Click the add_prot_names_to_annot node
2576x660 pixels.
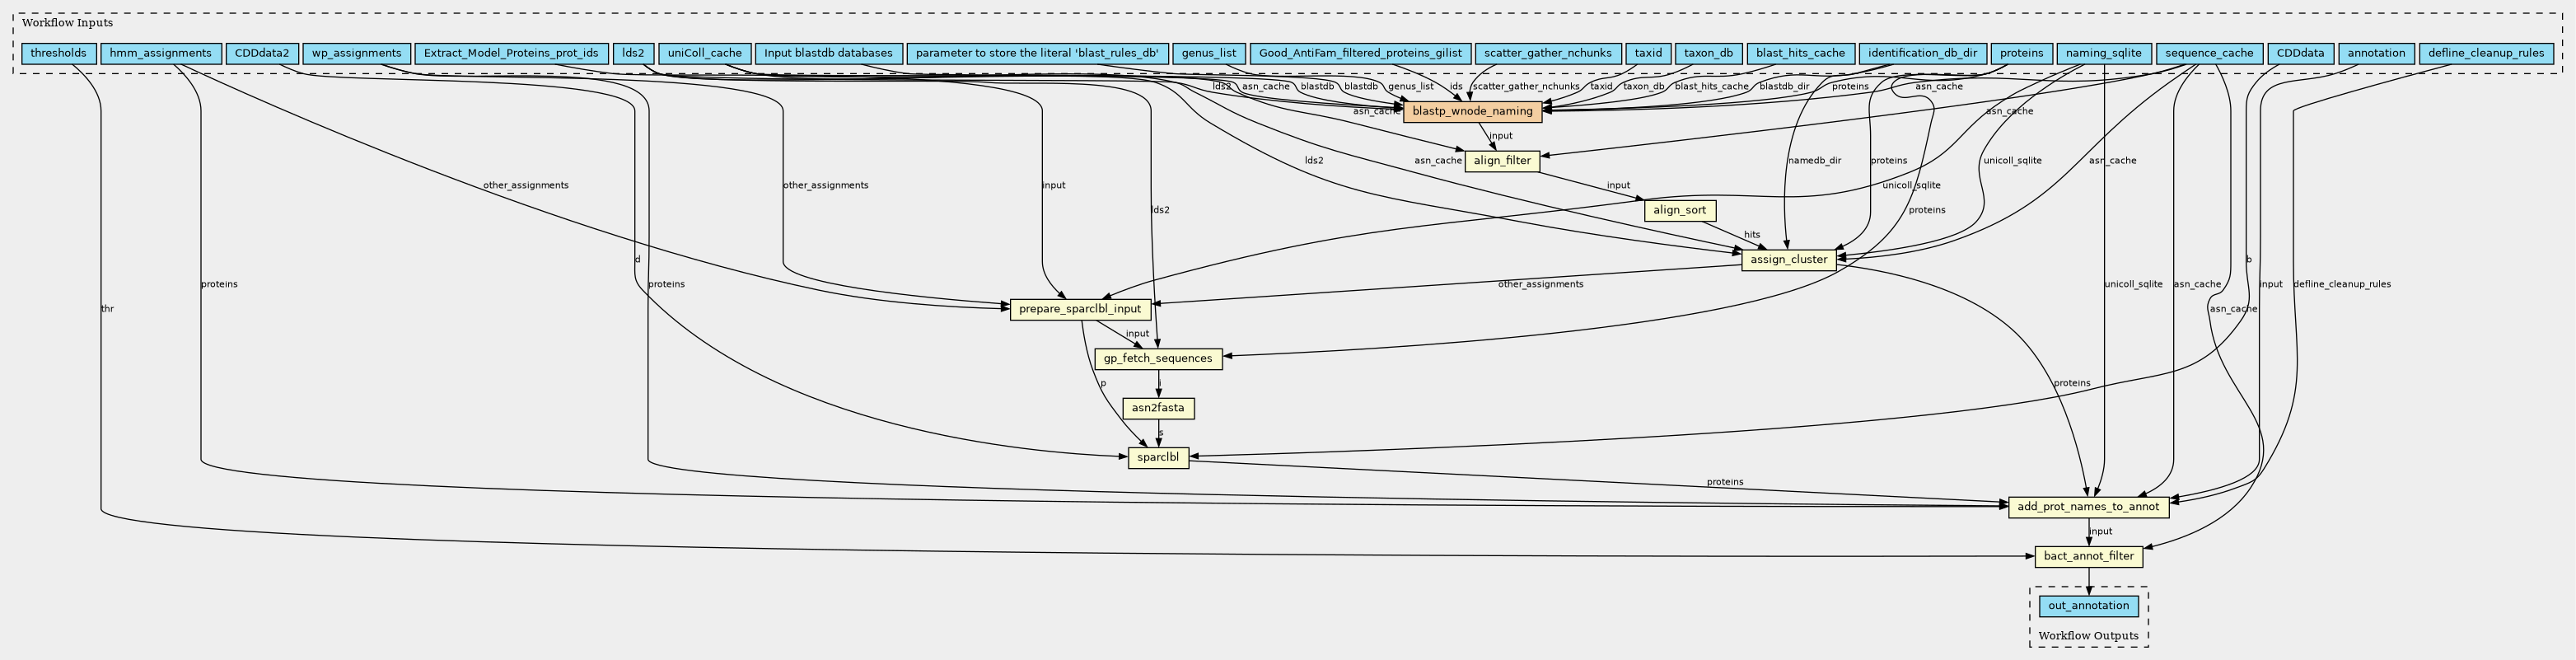pos(2088,507)
